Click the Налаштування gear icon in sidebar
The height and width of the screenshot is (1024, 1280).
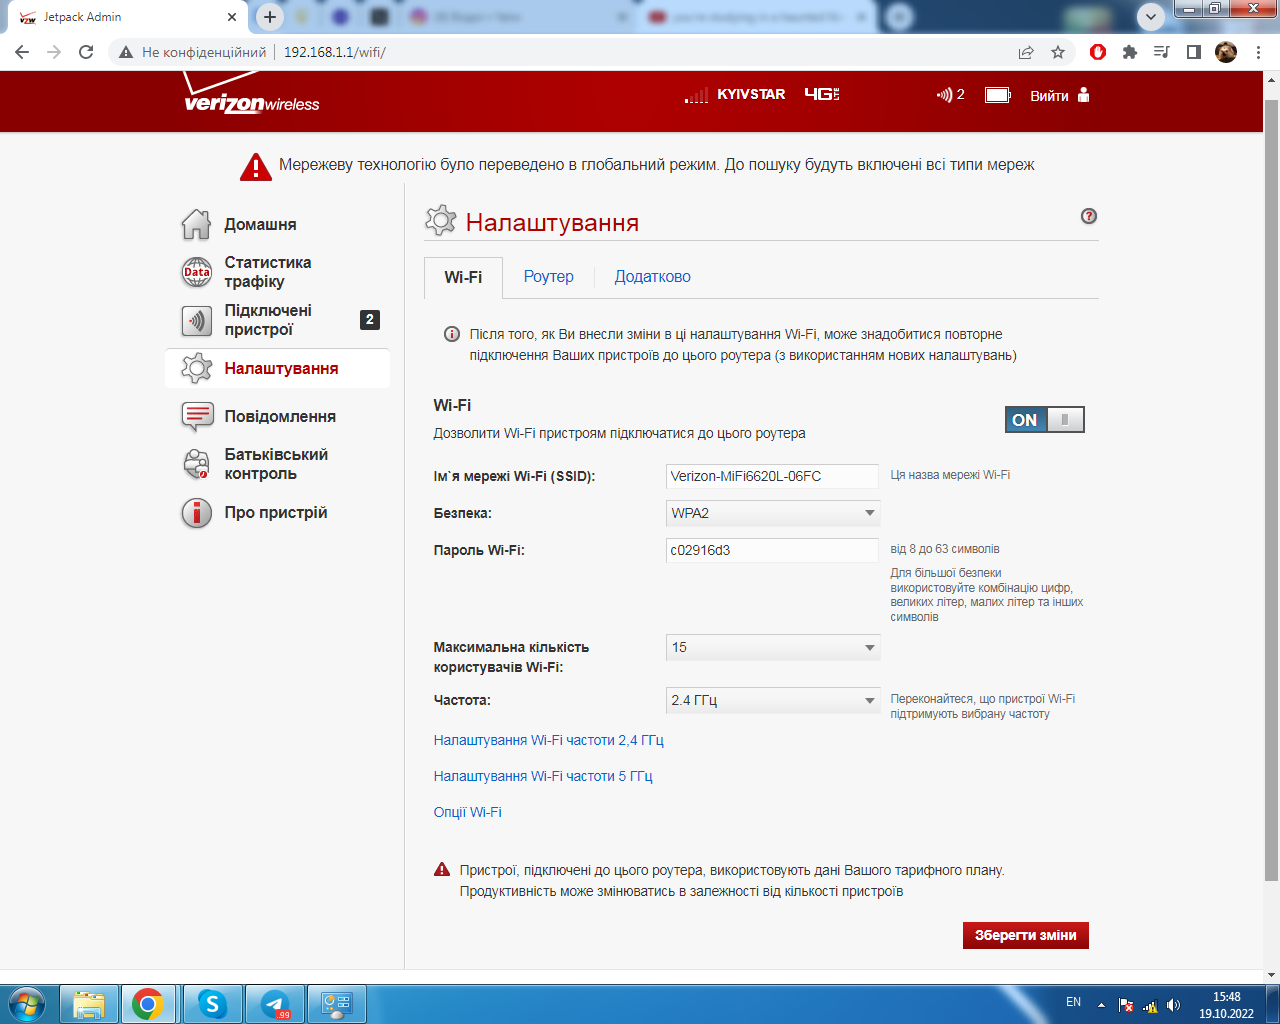[196, 368]
